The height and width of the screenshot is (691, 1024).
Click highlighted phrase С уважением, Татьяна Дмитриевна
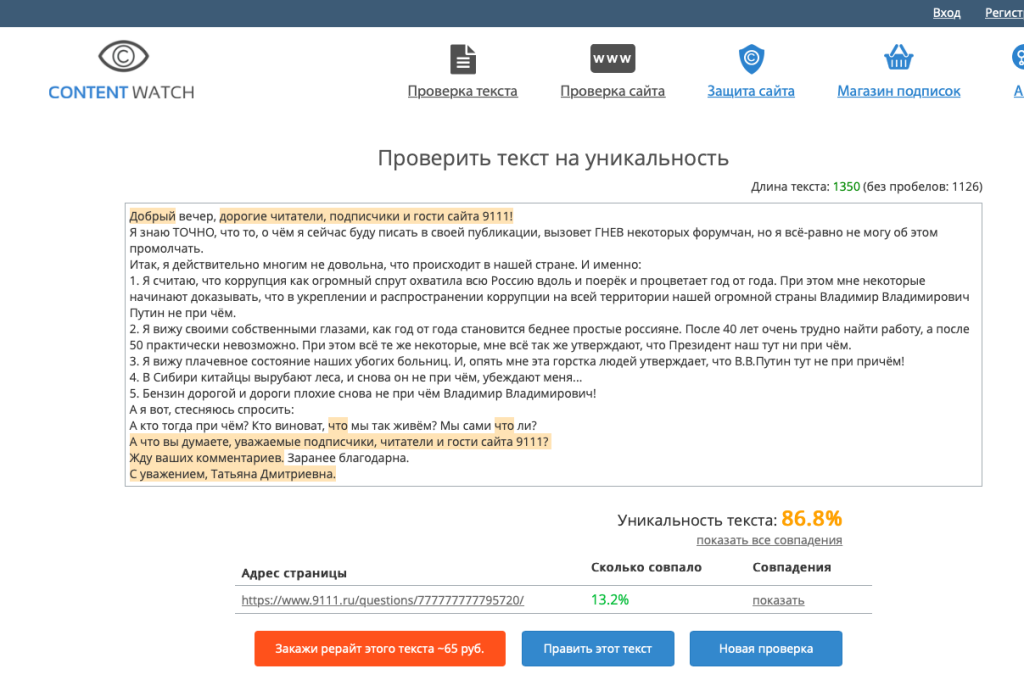click(x=232, y=474)
